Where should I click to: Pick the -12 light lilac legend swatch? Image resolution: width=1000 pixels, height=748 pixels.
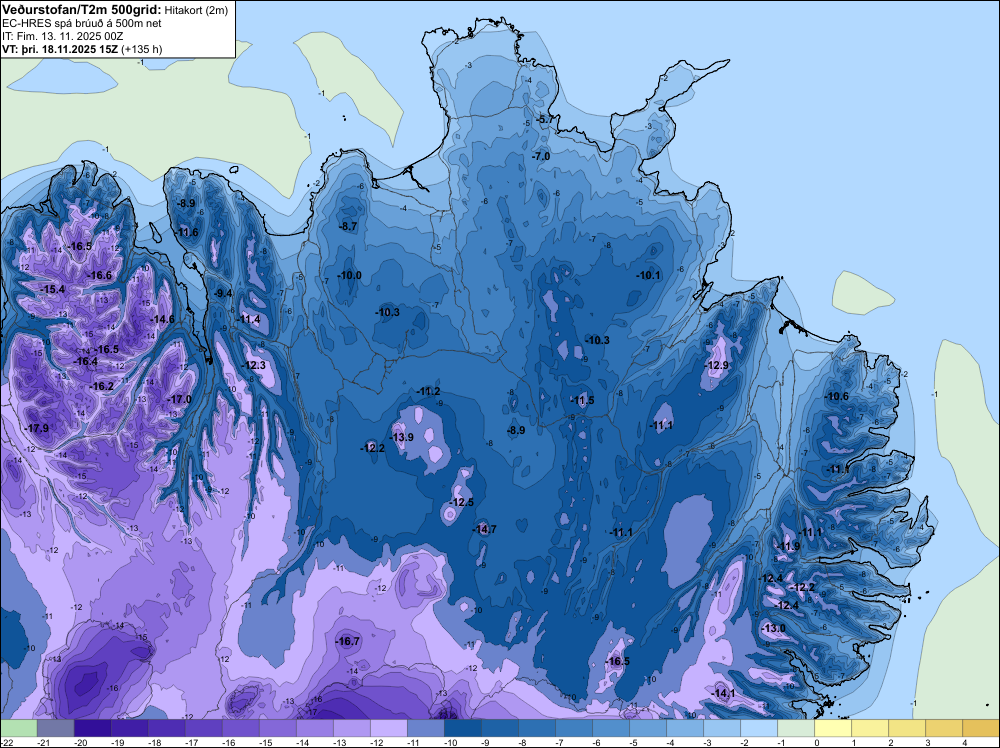388,728
